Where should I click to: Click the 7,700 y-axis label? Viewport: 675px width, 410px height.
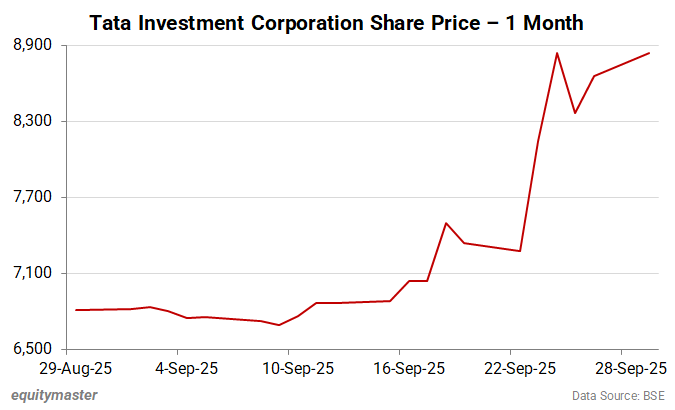point(35,198)
